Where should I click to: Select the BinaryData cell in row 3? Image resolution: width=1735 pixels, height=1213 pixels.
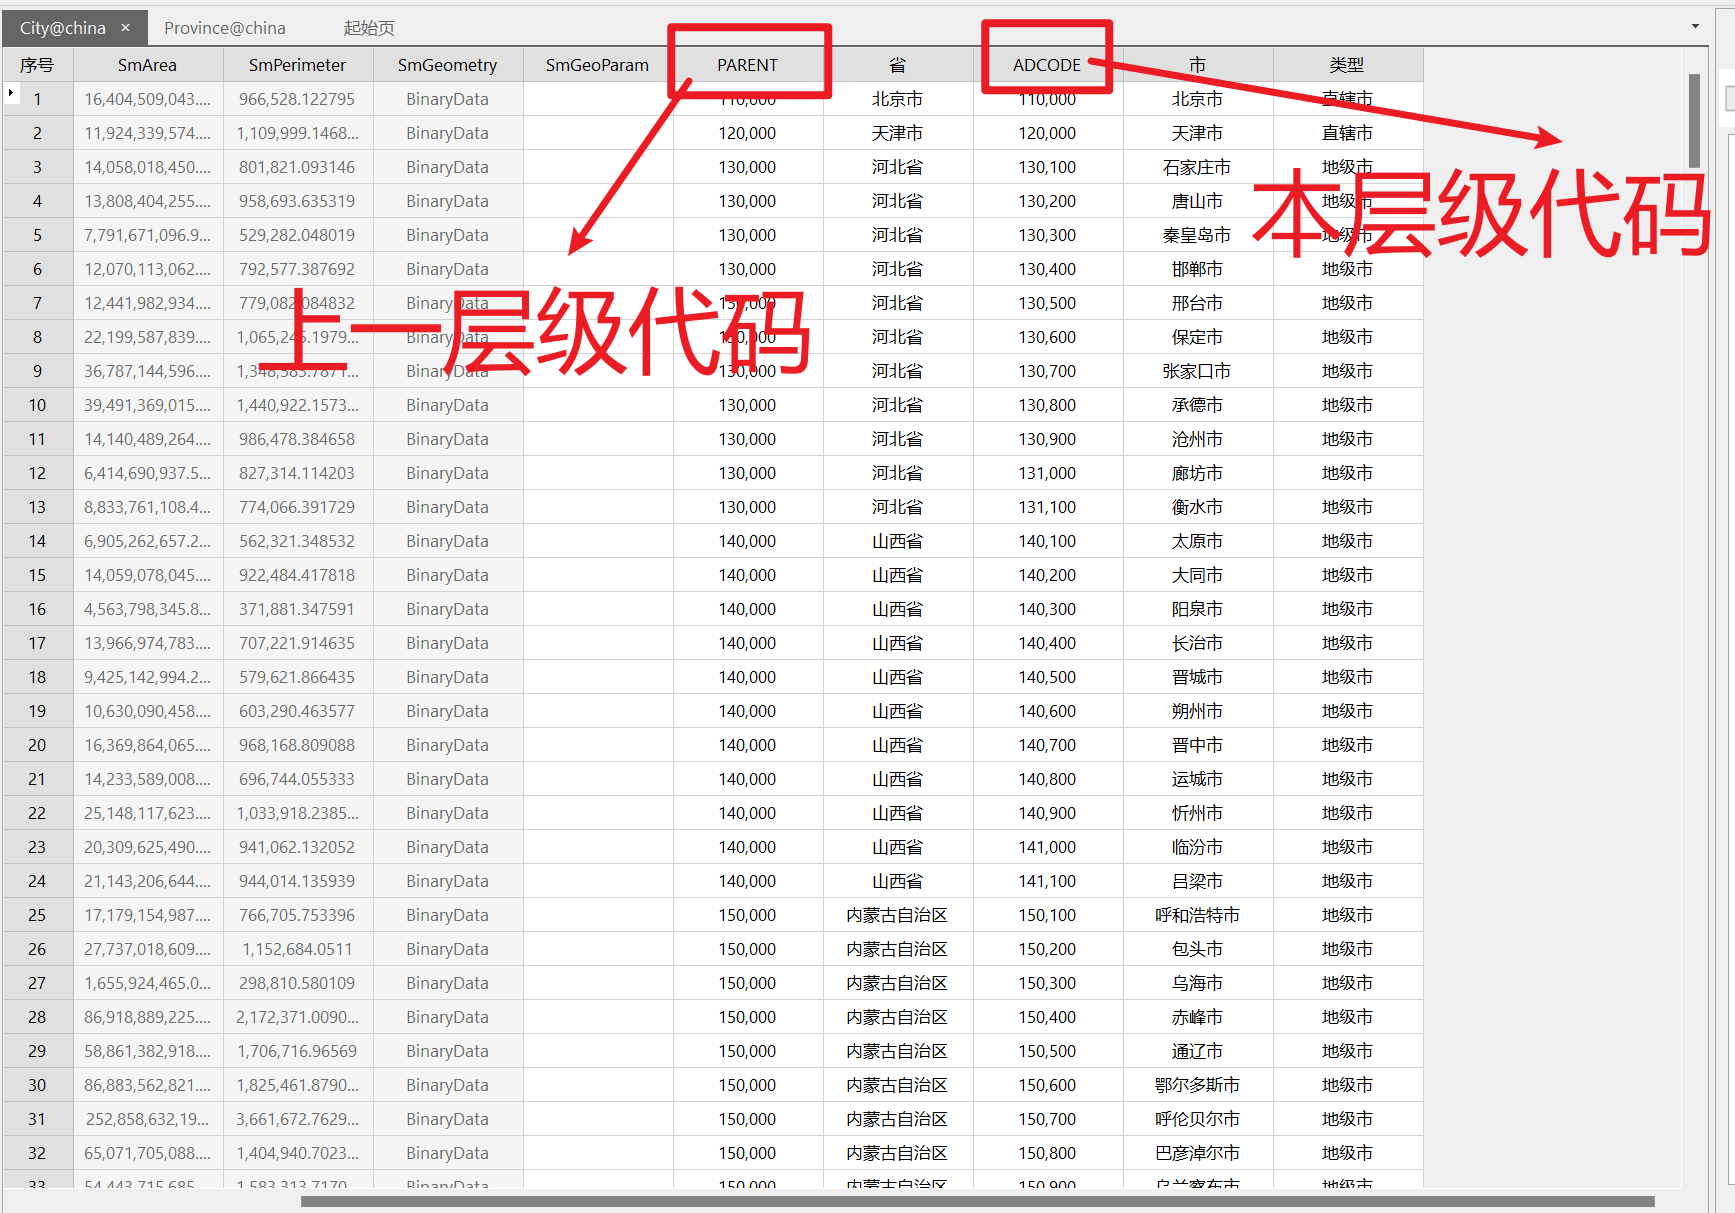(x=447, y=166)
